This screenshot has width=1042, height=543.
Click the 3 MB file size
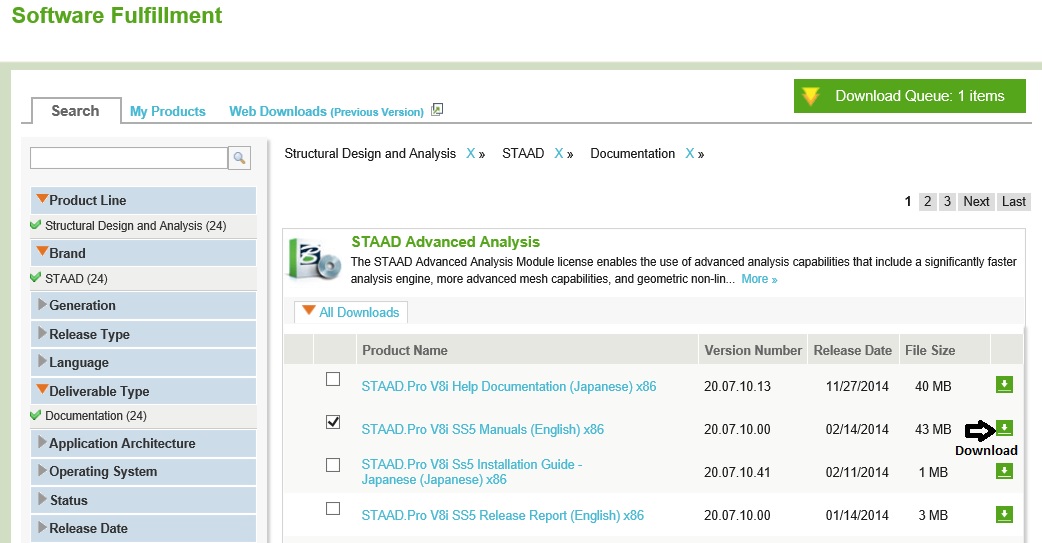933,515
